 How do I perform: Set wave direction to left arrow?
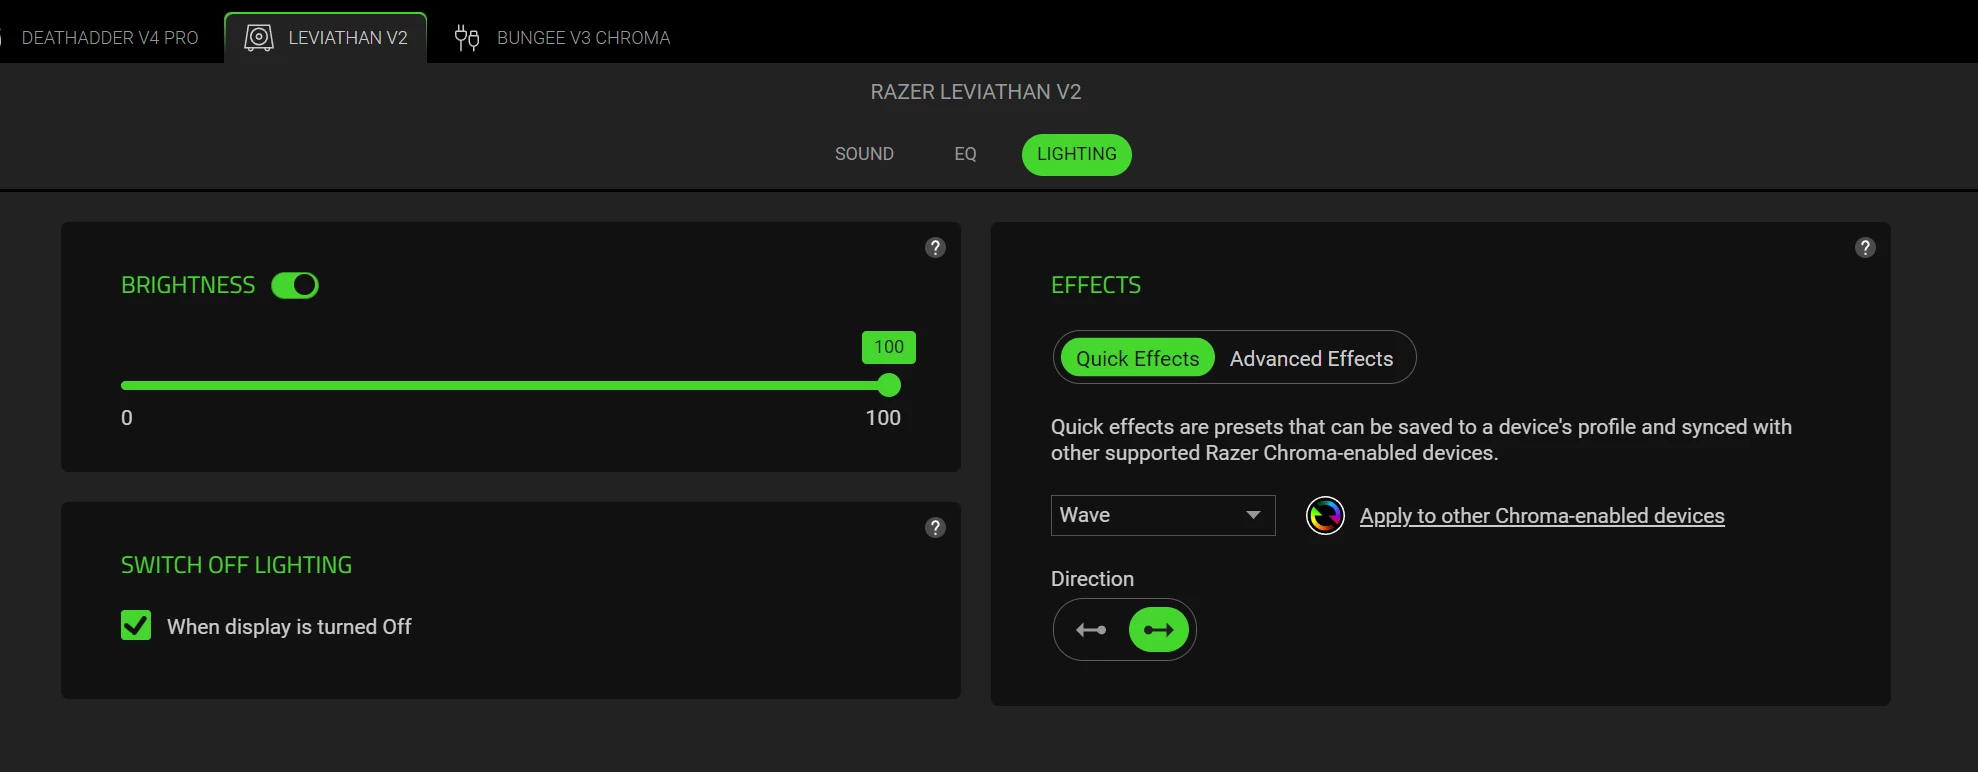pos(1091,630)
